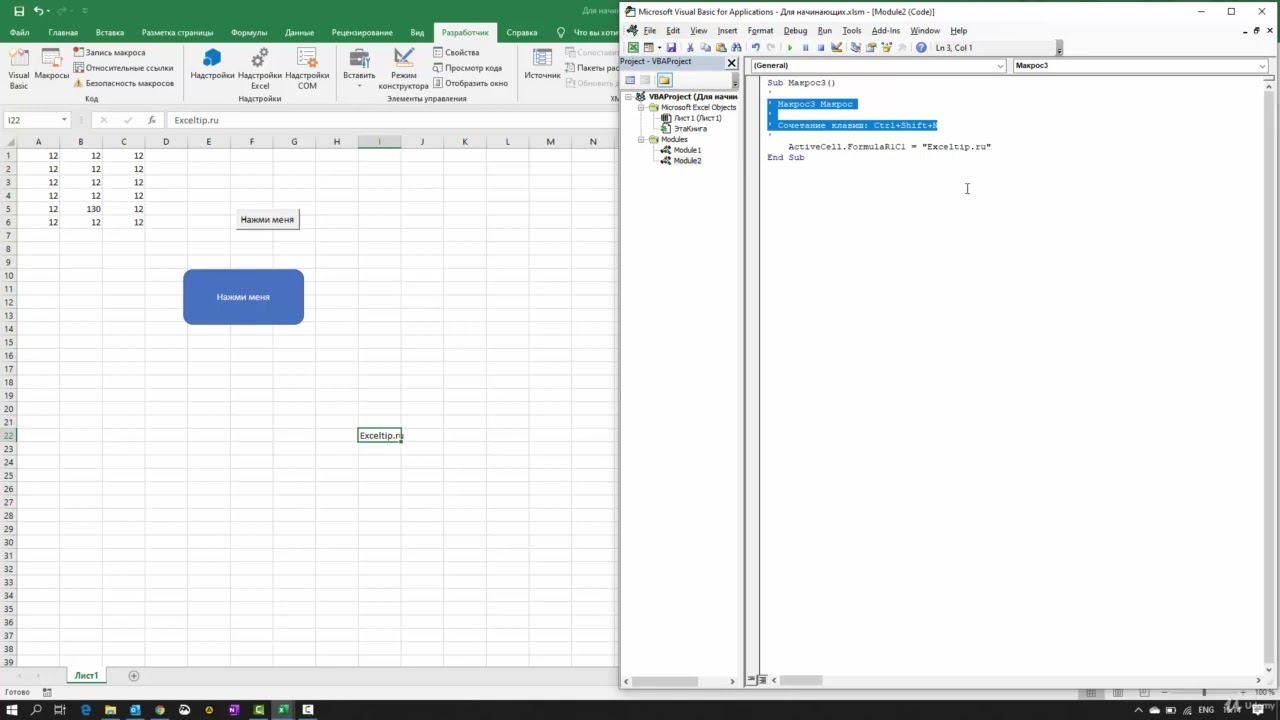Image resolution: width=1280 pixels, height=720 pixels.
Task: Click Безопасность макросов warning icon
Action: [x=79, y=83]
